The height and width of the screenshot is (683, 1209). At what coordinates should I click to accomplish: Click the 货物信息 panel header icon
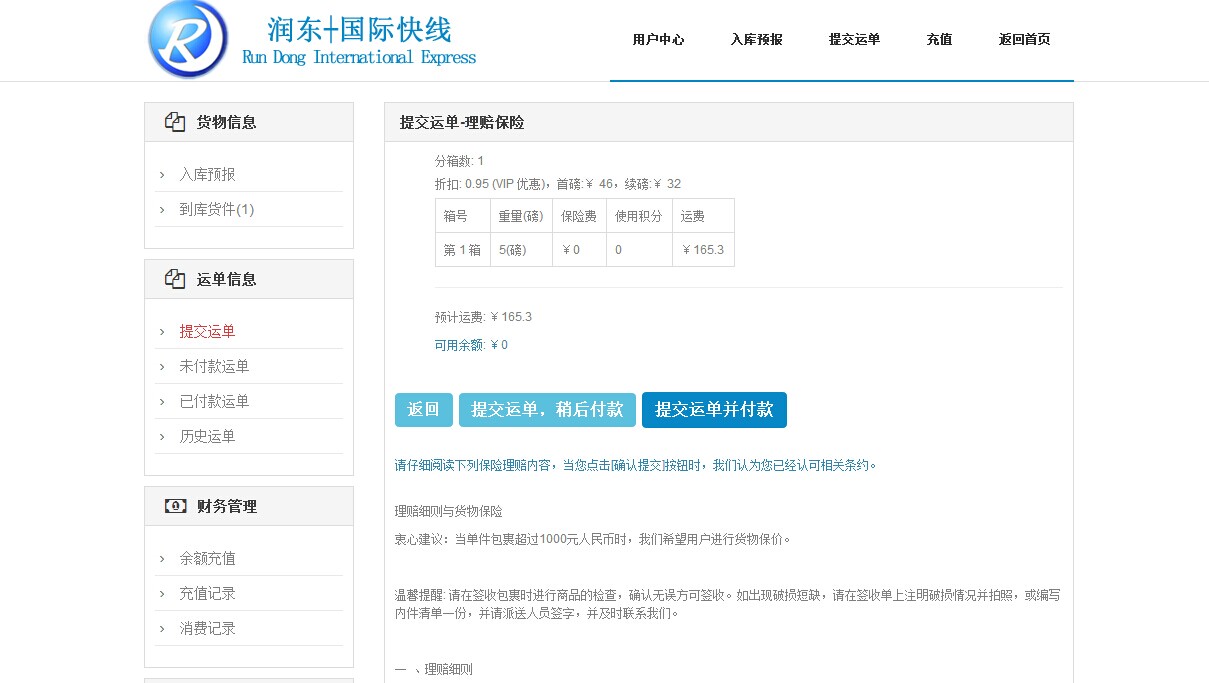[175, 122]
